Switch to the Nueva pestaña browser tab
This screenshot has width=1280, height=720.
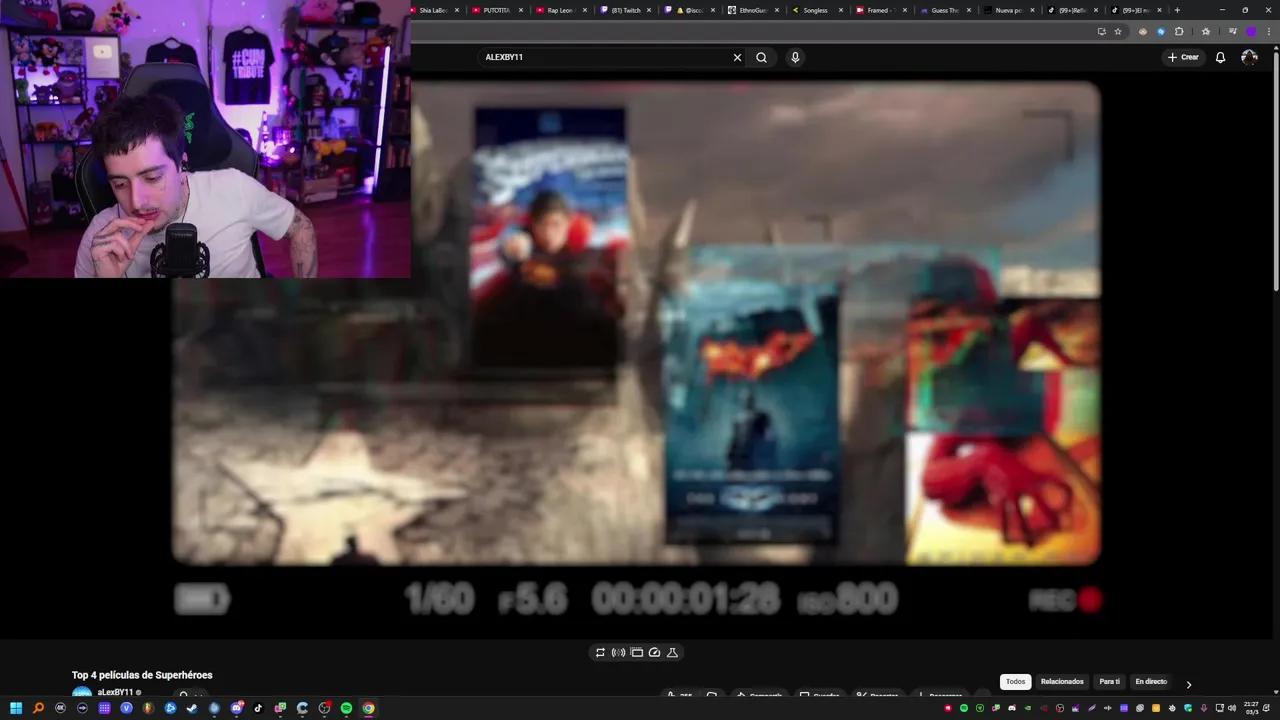[1008, 10]
